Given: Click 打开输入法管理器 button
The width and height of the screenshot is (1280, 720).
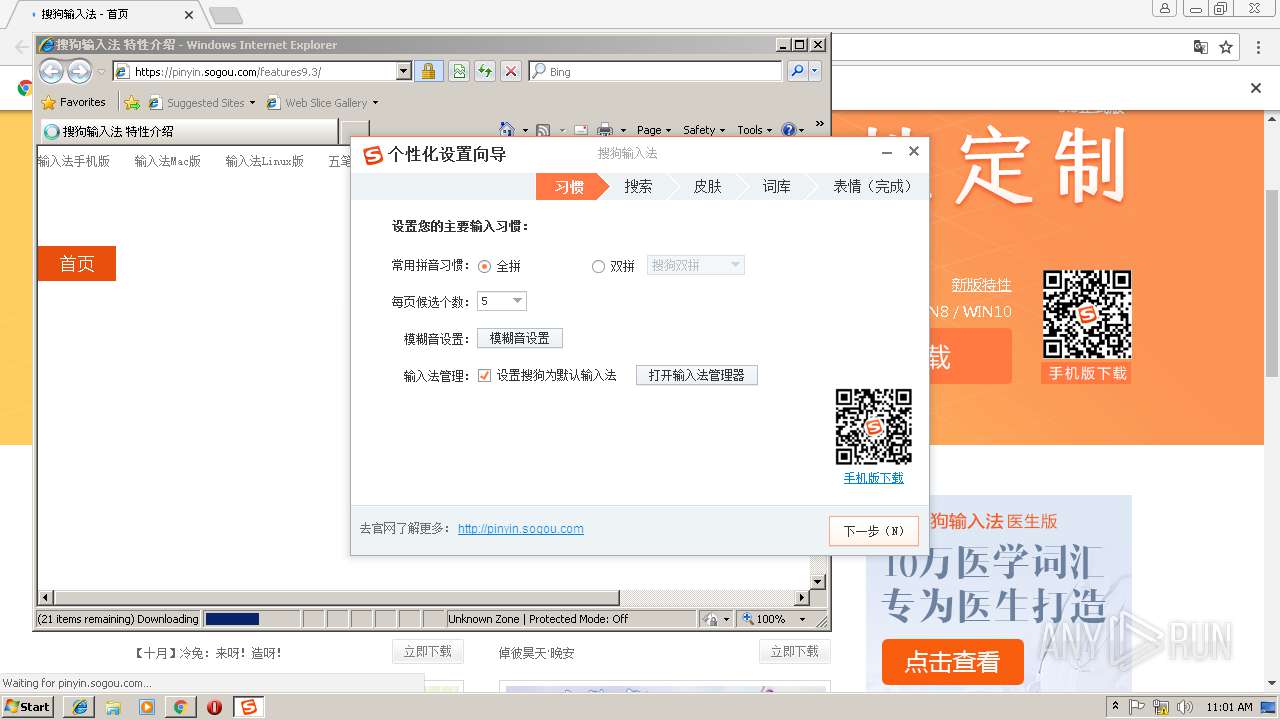Looking at the screenshot, I should click(696, 375).
